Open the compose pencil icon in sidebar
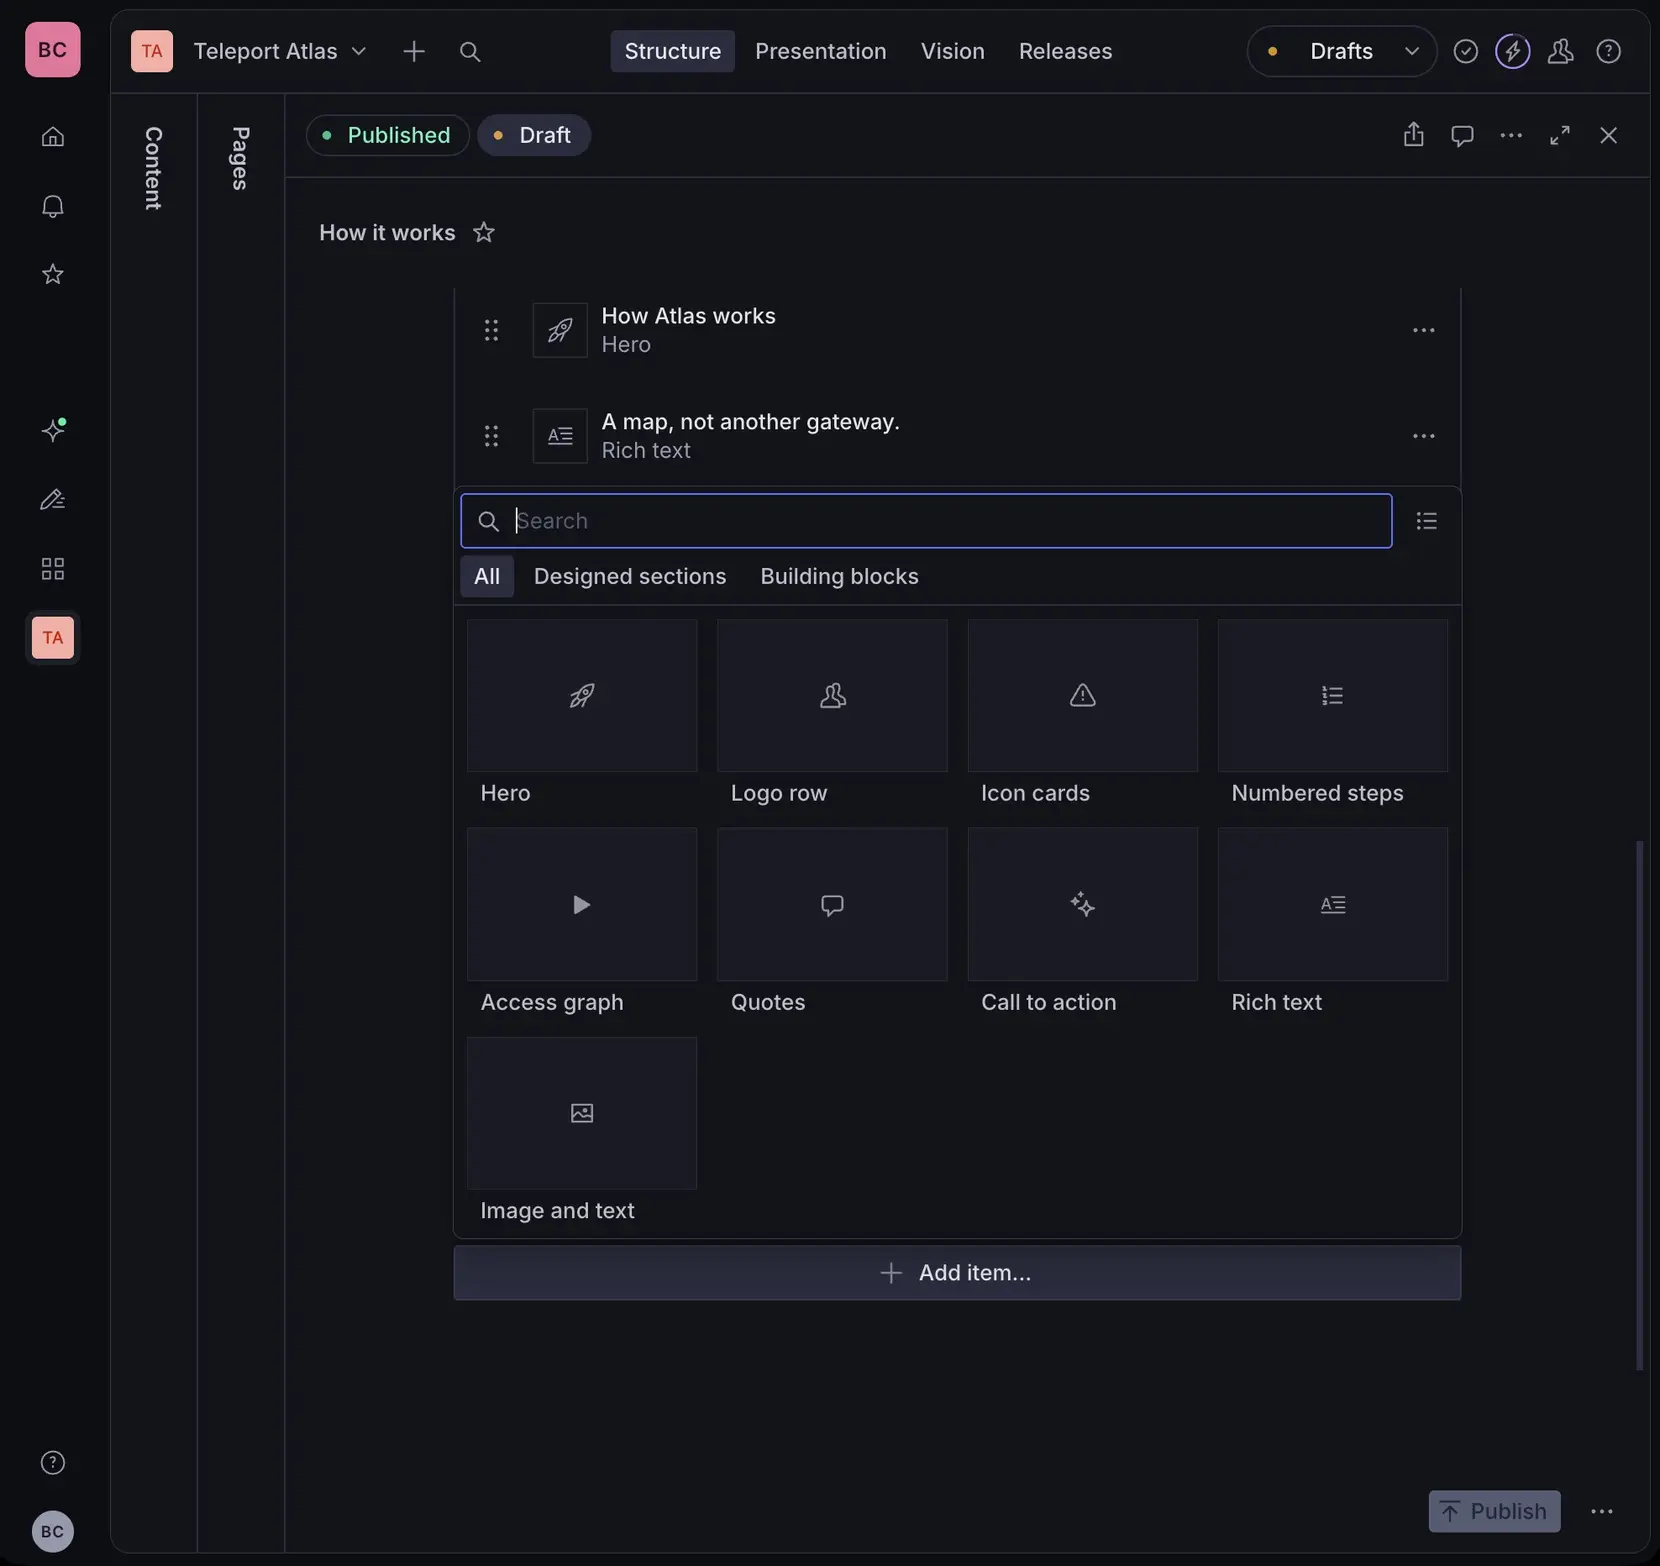This screenshot has width=1660, height=1566. 52,499
